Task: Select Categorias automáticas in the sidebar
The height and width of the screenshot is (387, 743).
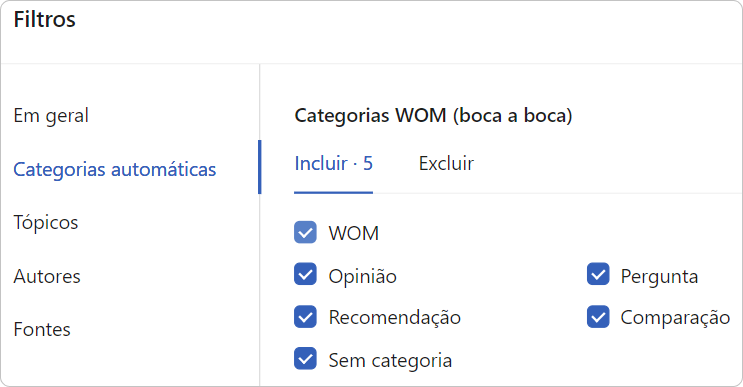Action: (115, 170)
